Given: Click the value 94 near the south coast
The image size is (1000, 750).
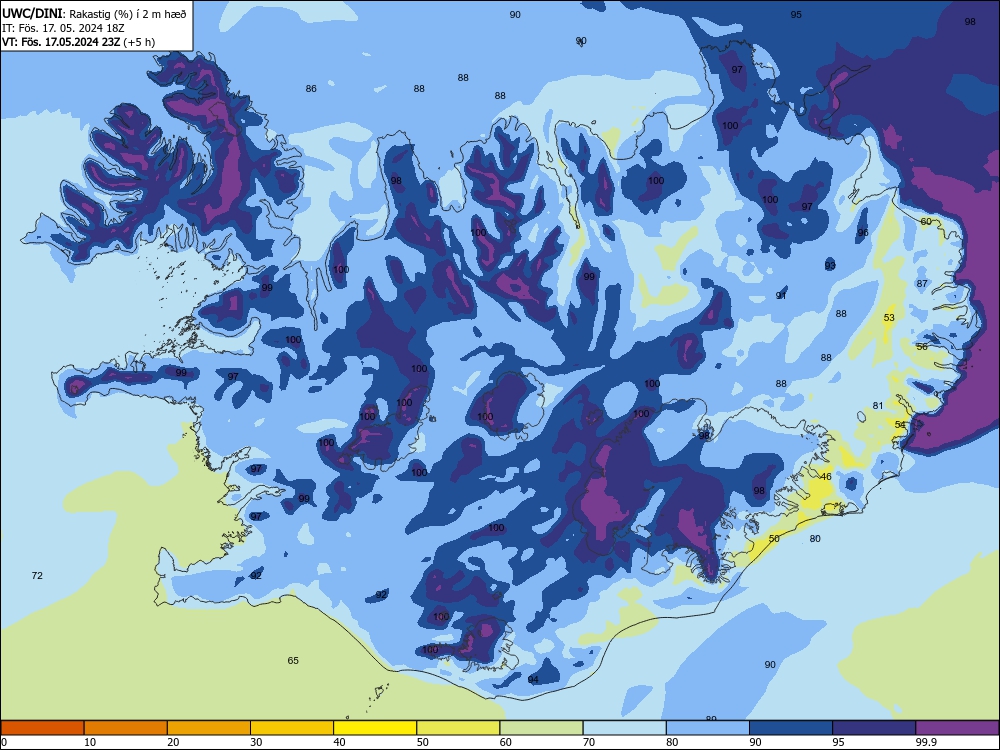Looking at the screenshot, I should [x=533, y=679].
